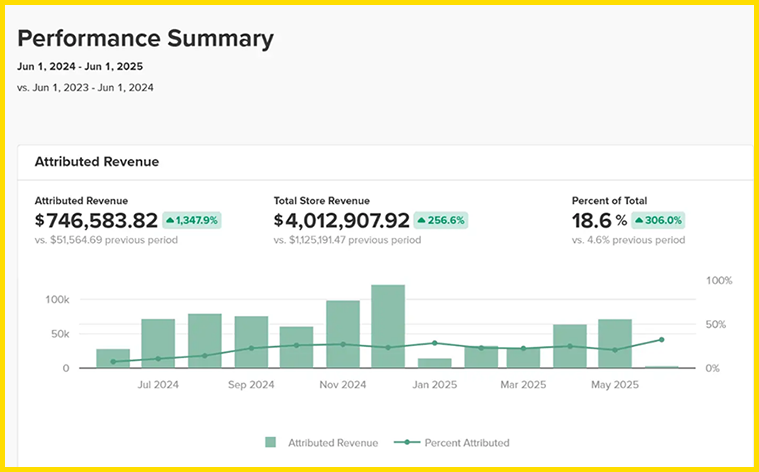The width and height of the screenshot is (759, 472).
Task: Open the vs. Jun 1, 2023 comparison period
Action: (x=86, y=88)
